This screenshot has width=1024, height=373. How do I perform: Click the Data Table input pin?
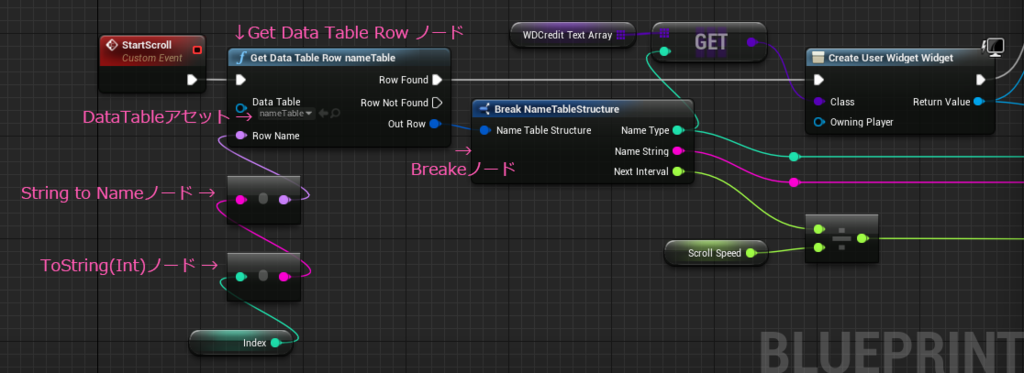241,107
